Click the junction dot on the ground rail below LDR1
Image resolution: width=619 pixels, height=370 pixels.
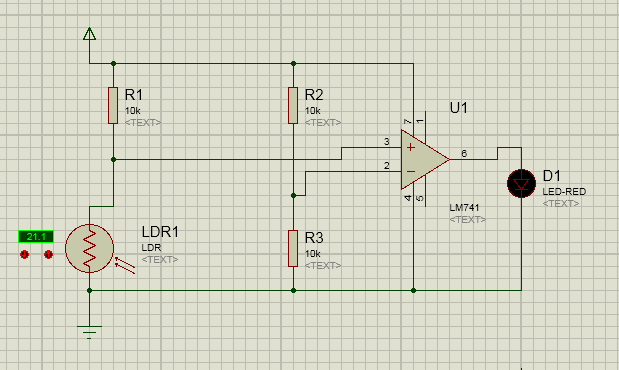pyautogui.click(x=90, y=290)
